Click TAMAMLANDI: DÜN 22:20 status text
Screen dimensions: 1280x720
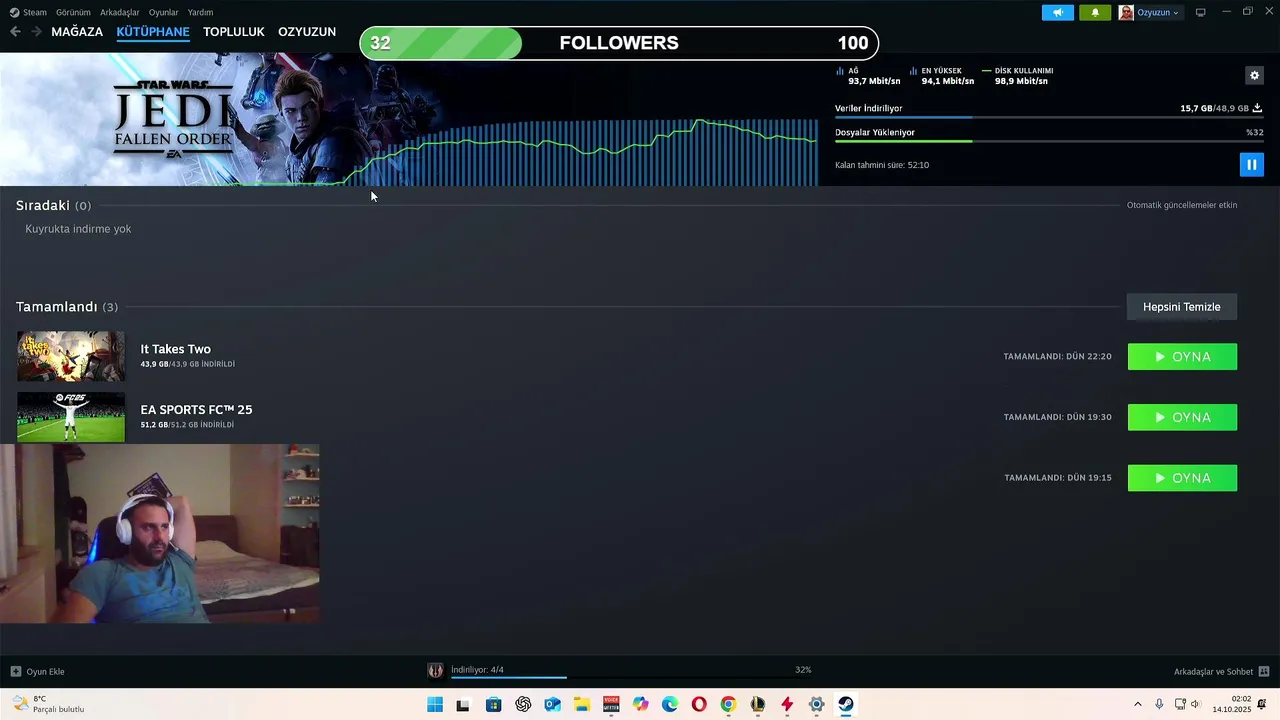1057,357
